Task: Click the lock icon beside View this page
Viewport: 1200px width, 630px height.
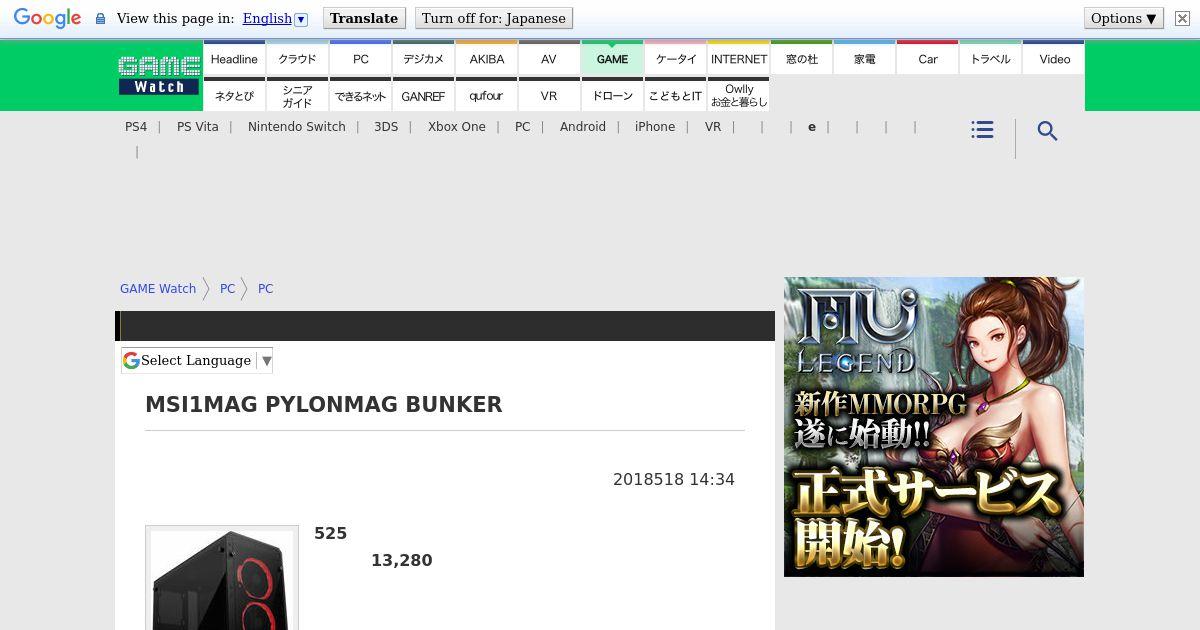Action: [x=100, y=18]
